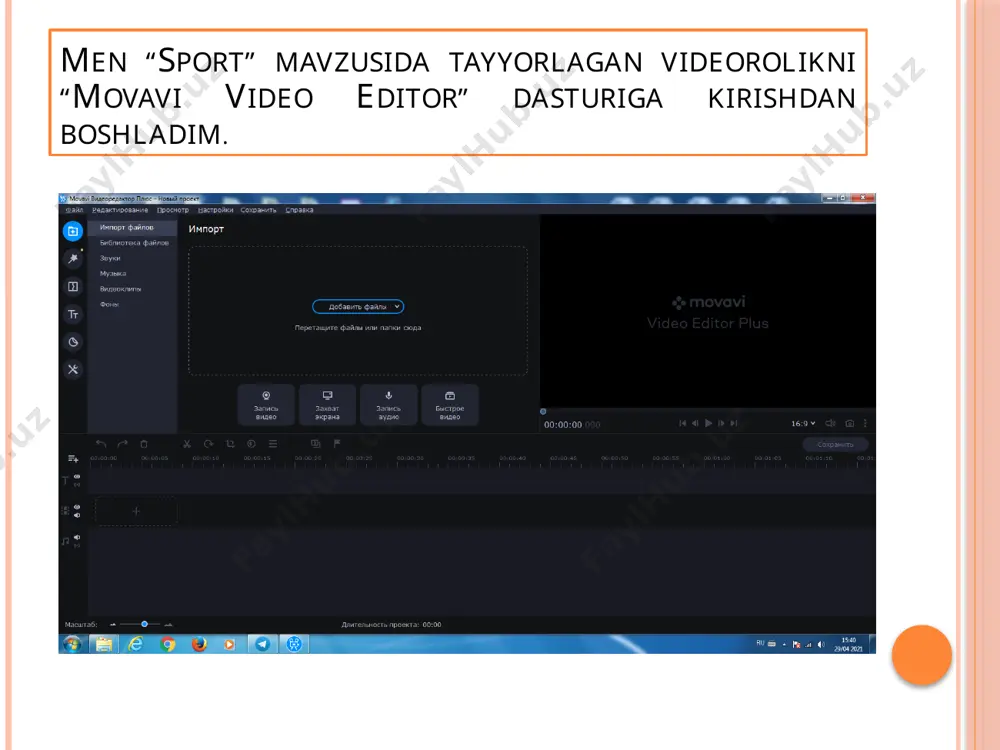
Task: Click the video track filmstrip icon
Action: tap(65, 511)
